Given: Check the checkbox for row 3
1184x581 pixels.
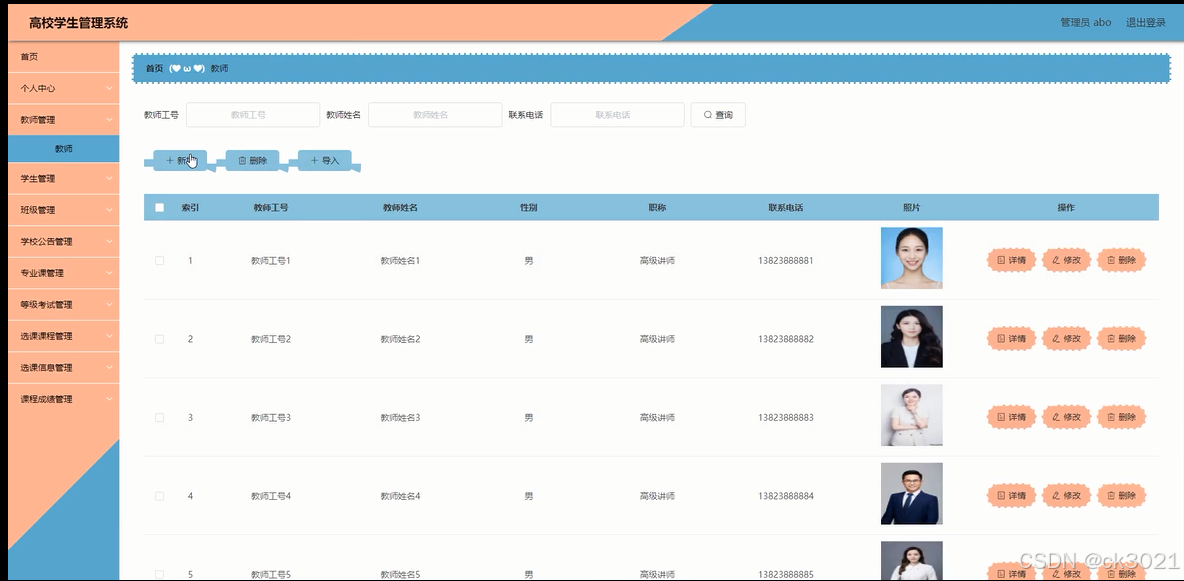Looking at the screenshot, I should [159, 418].
